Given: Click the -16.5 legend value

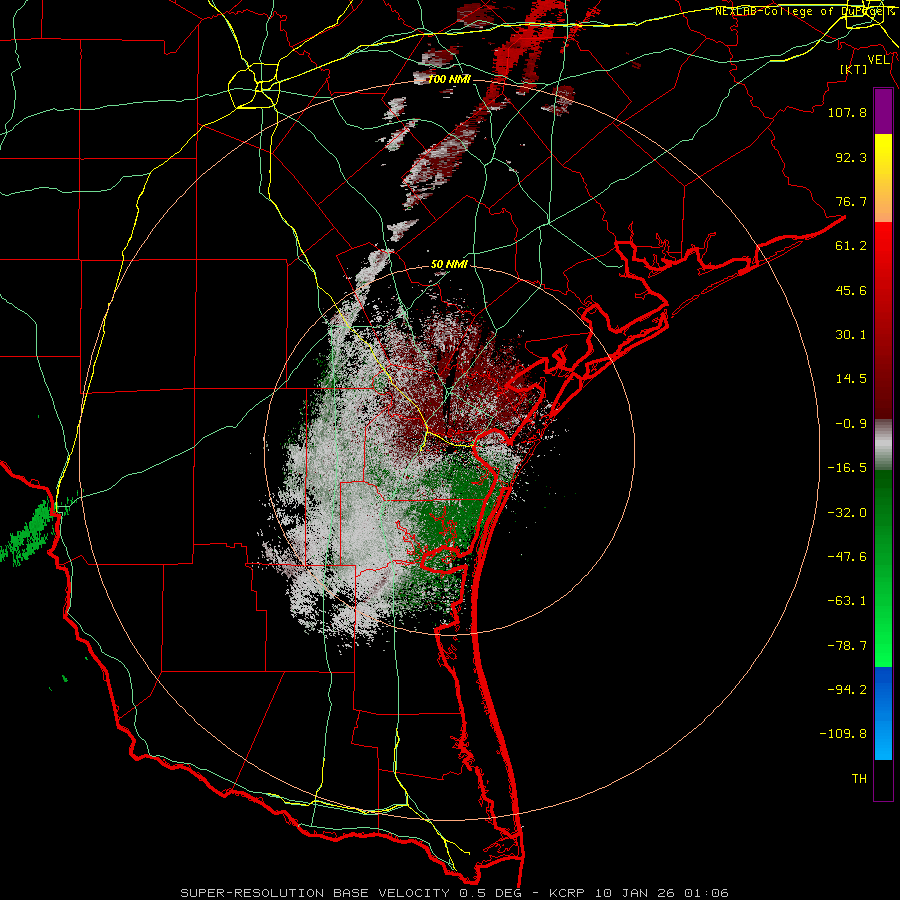Looking at the screenshot, I should [847, 468].
